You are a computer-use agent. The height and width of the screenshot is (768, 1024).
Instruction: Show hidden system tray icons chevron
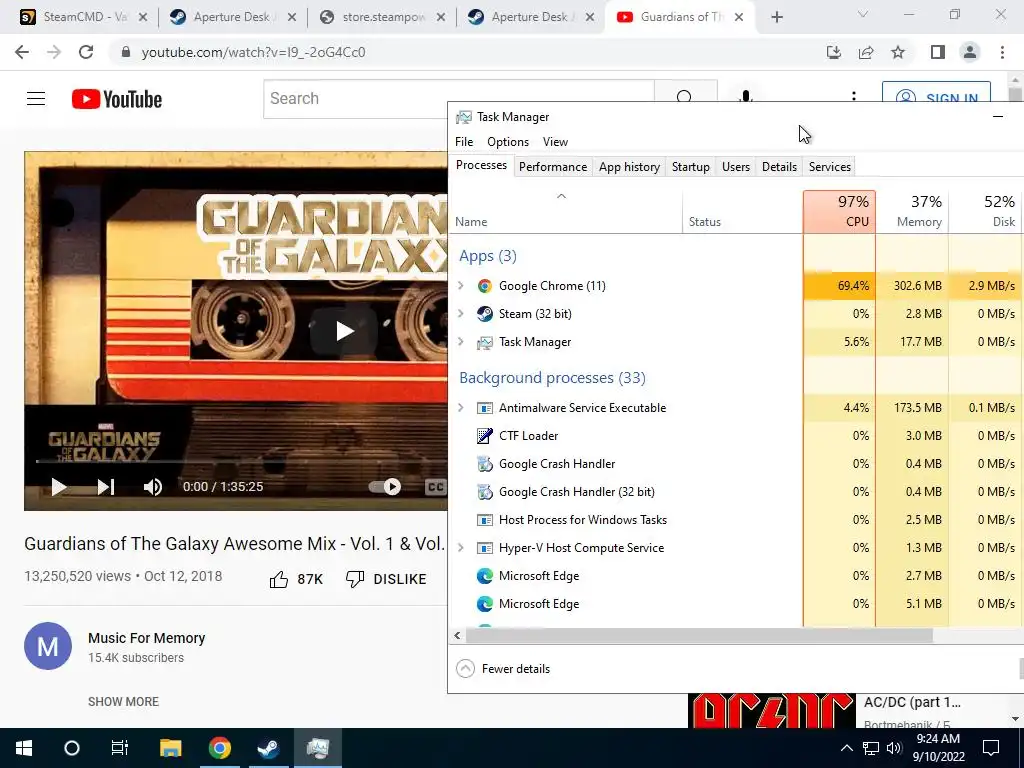click(846, 748)
